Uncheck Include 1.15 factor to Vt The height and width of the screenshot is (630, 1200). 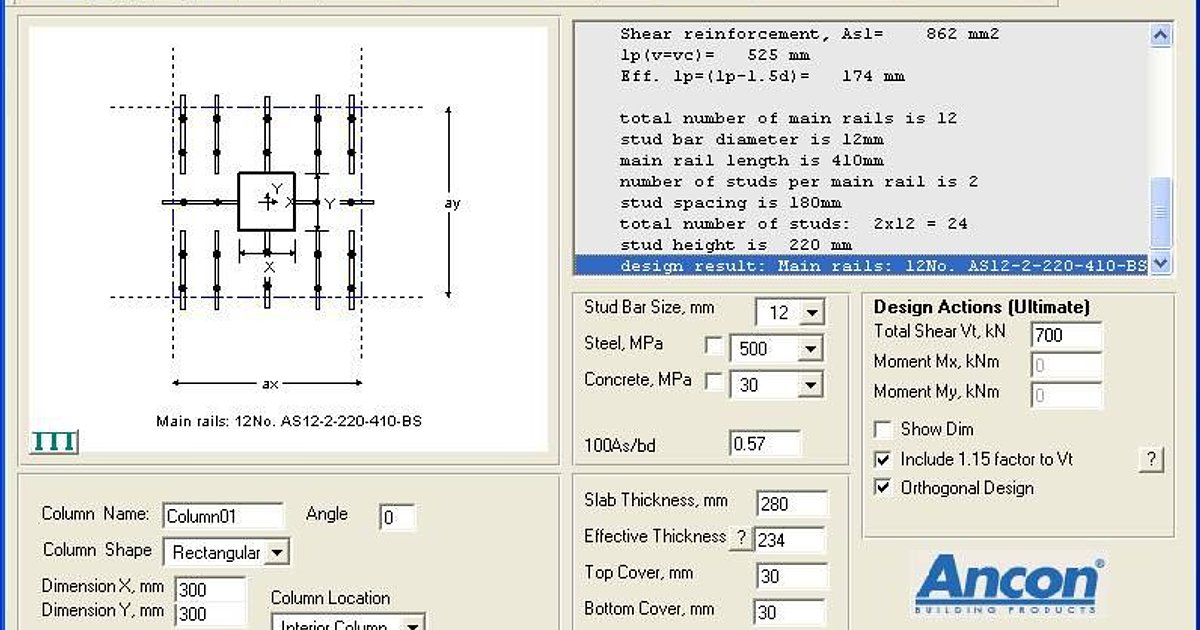pos(884,459)
